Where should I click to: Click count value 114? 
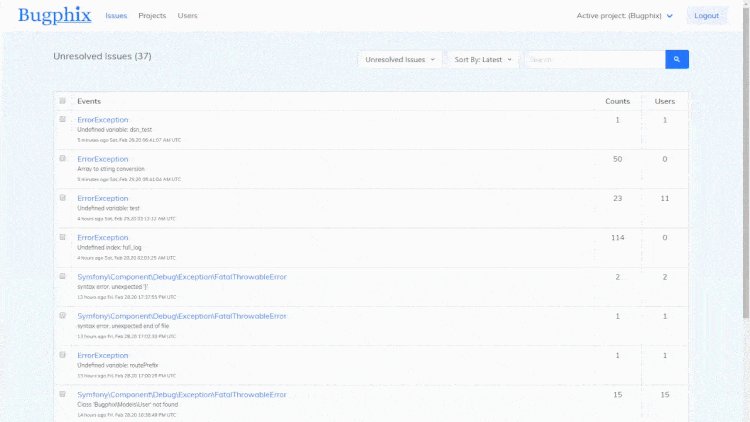pyautogui.click(x=618, y=237)
